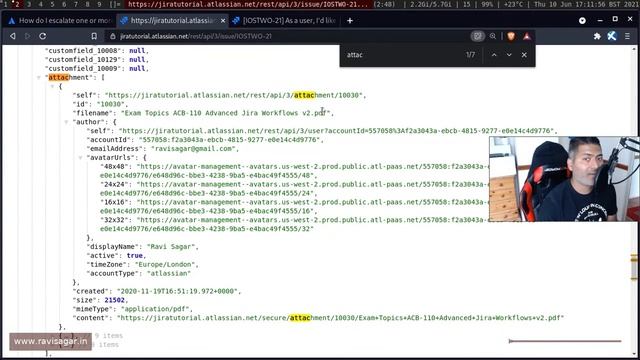
Task: Close the find-in-page bar
Action: (524, 55)
